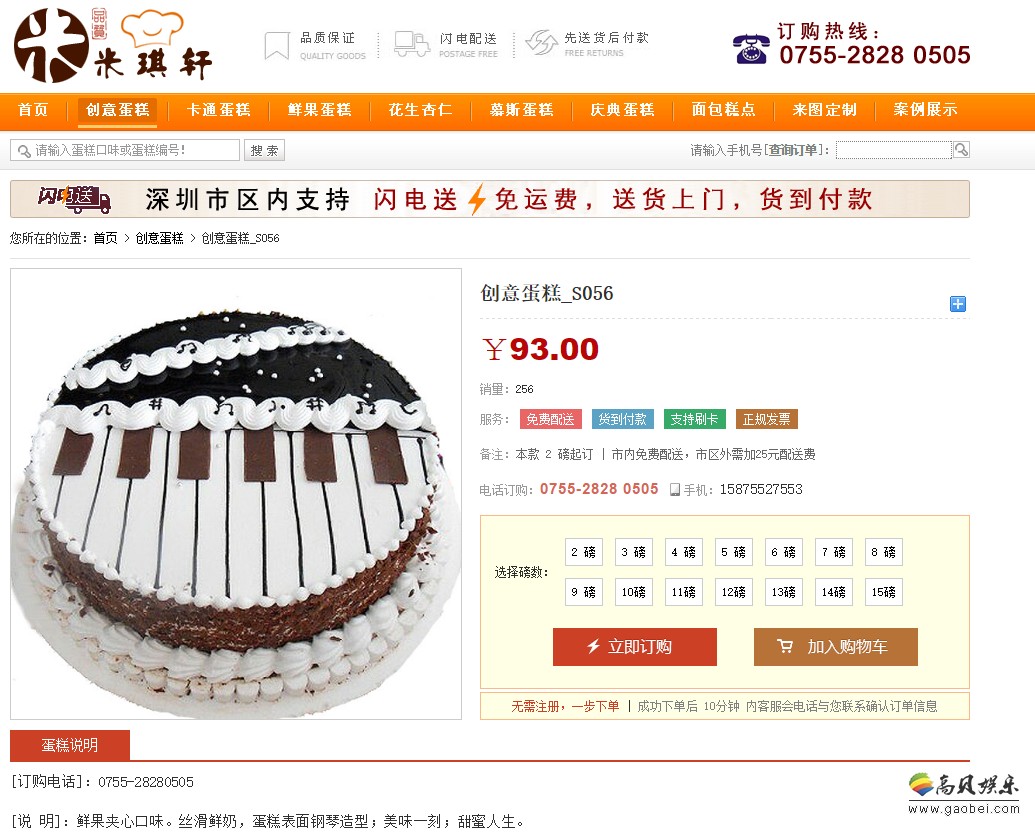Click the flash delivery promo banner
The image size is (1035, 832).
[x=490, y=199]
